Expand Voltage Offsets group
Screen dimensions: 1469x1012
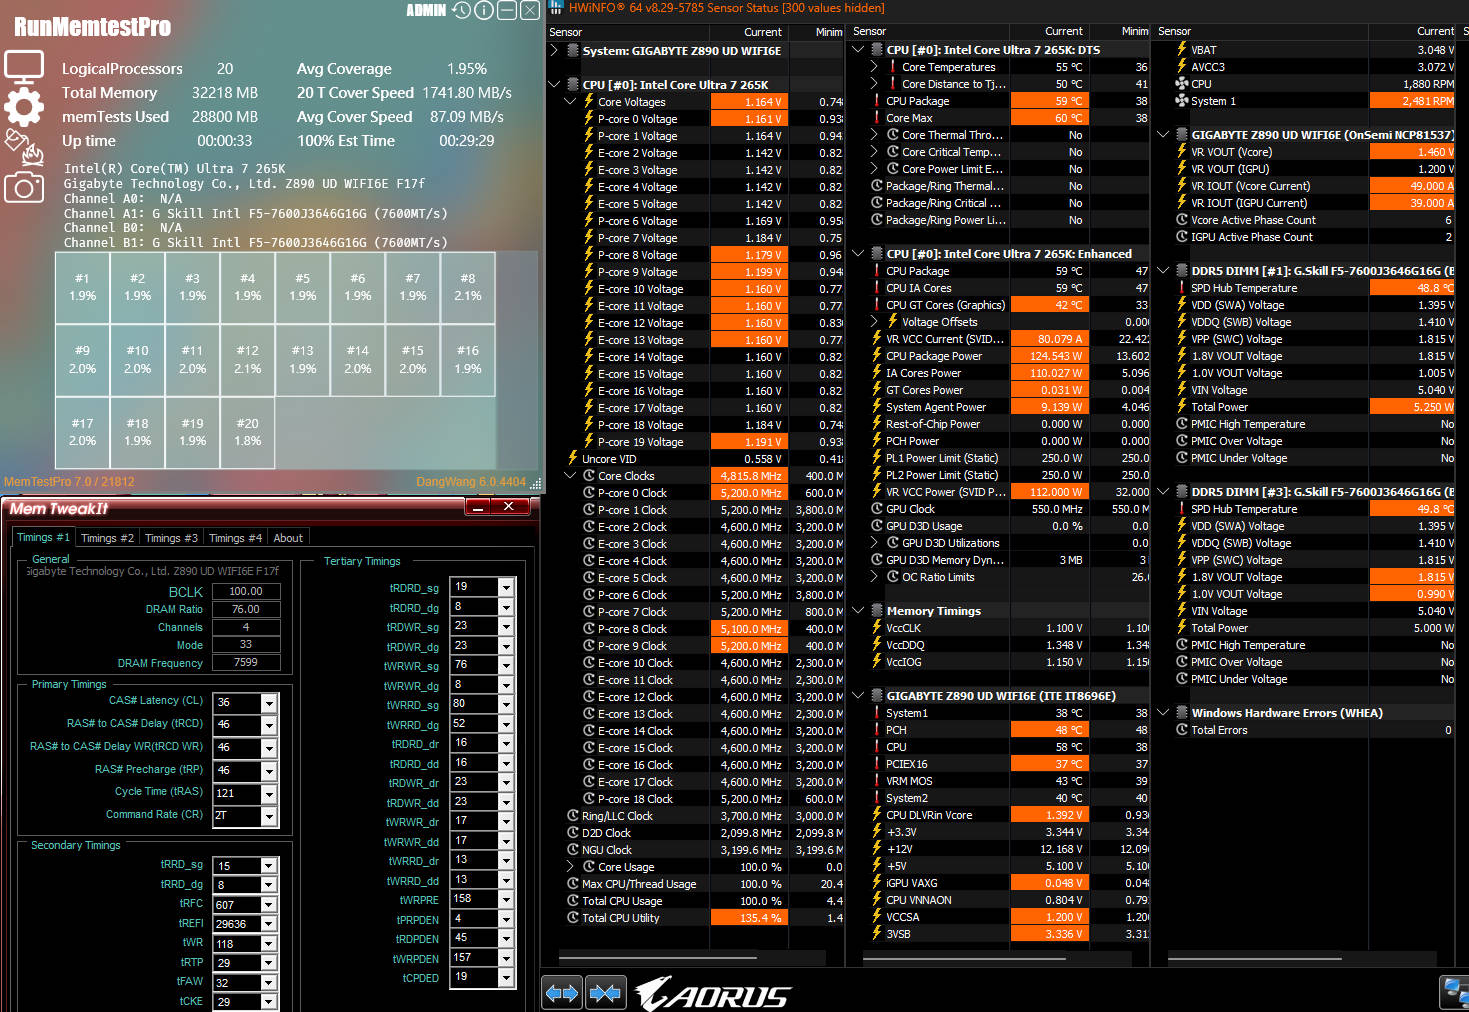[874, 321]
